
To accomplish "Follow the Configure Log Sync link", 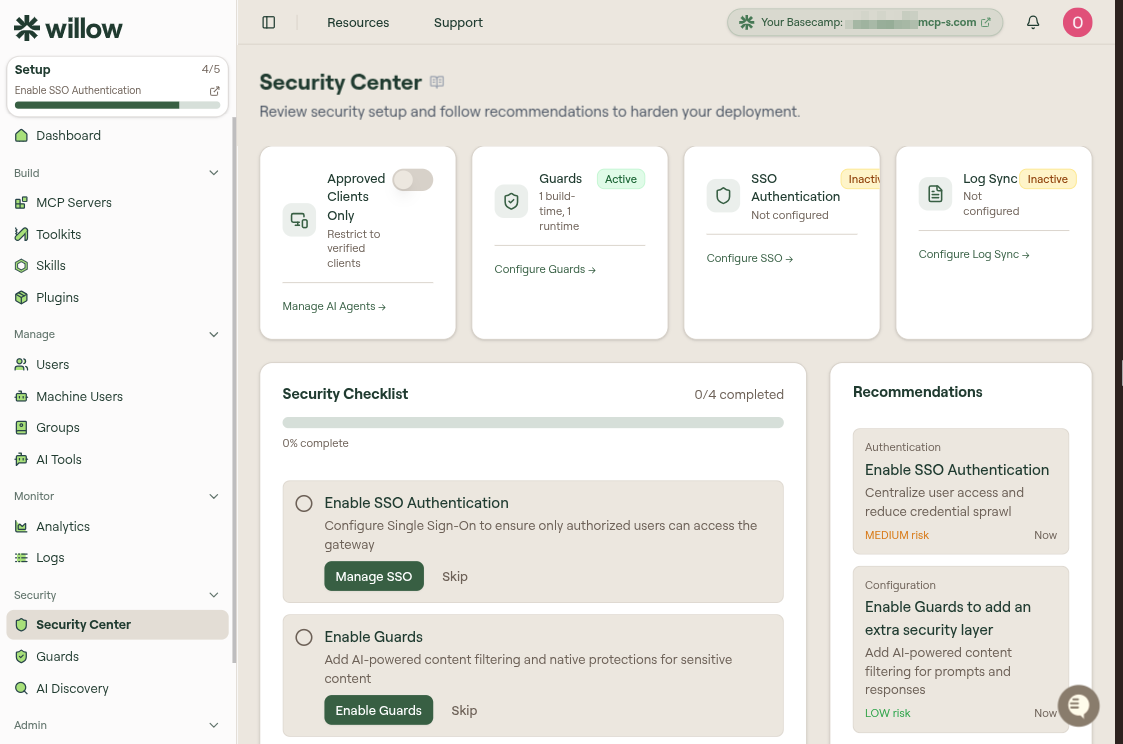I will click(x=974, y=254).
